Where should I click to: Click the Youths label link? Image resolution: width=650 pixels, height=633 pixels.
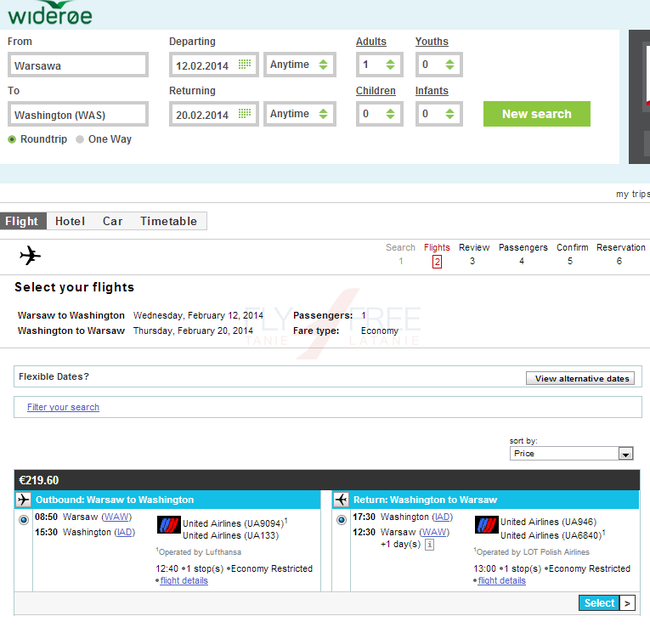432,41
